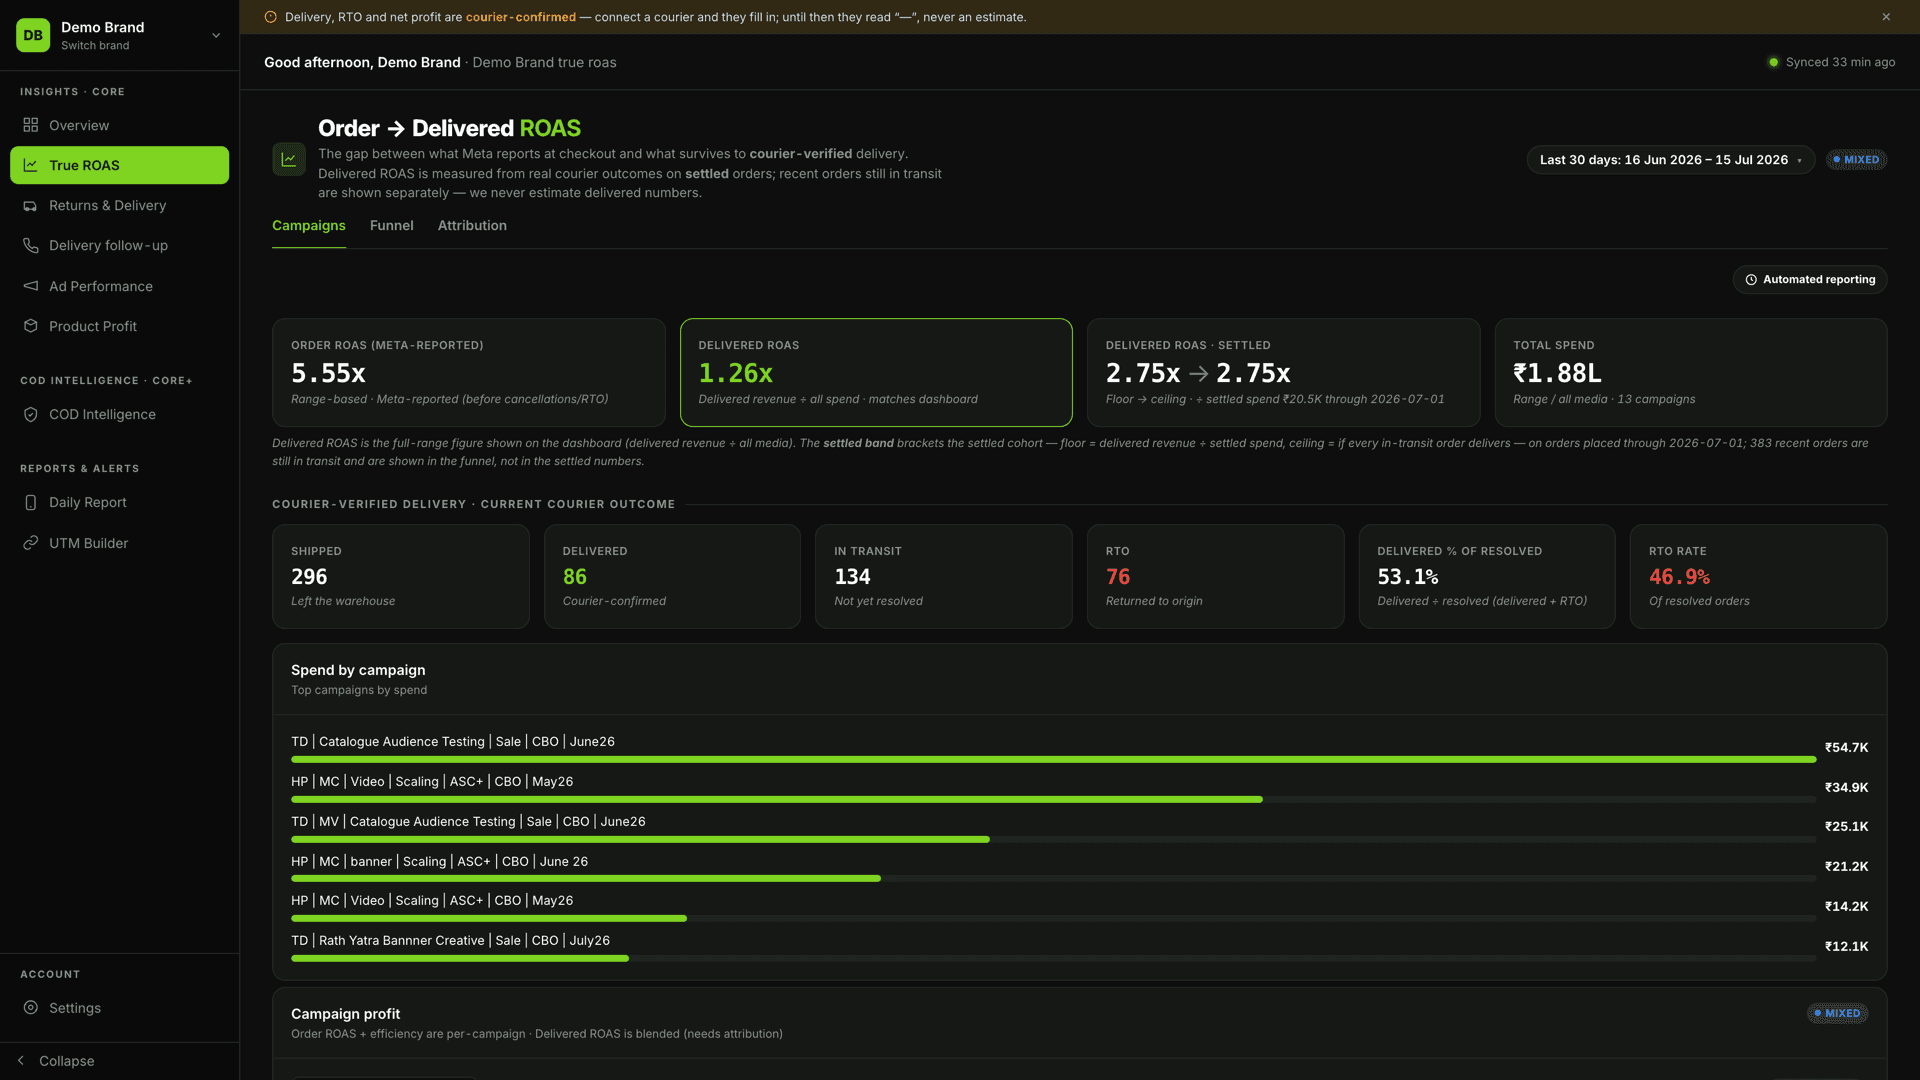Switch to the Funnel tab
1920x1080 pixels.
(391, 226)
